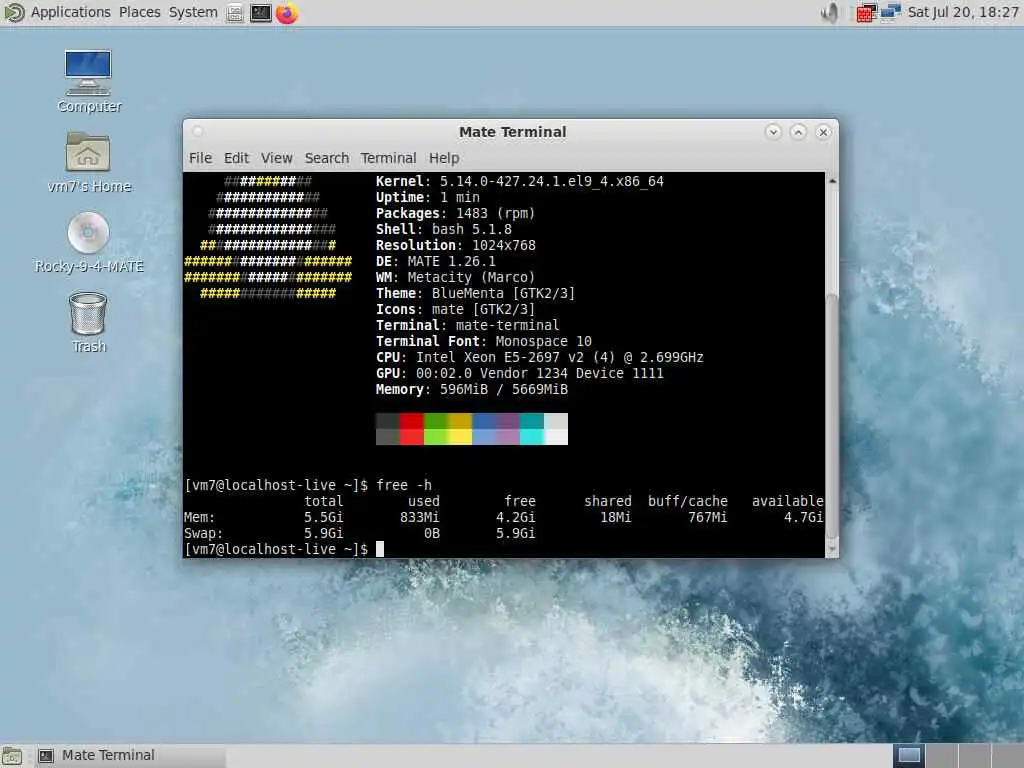
Task: Open the Places menu
Action: point(140,12)
